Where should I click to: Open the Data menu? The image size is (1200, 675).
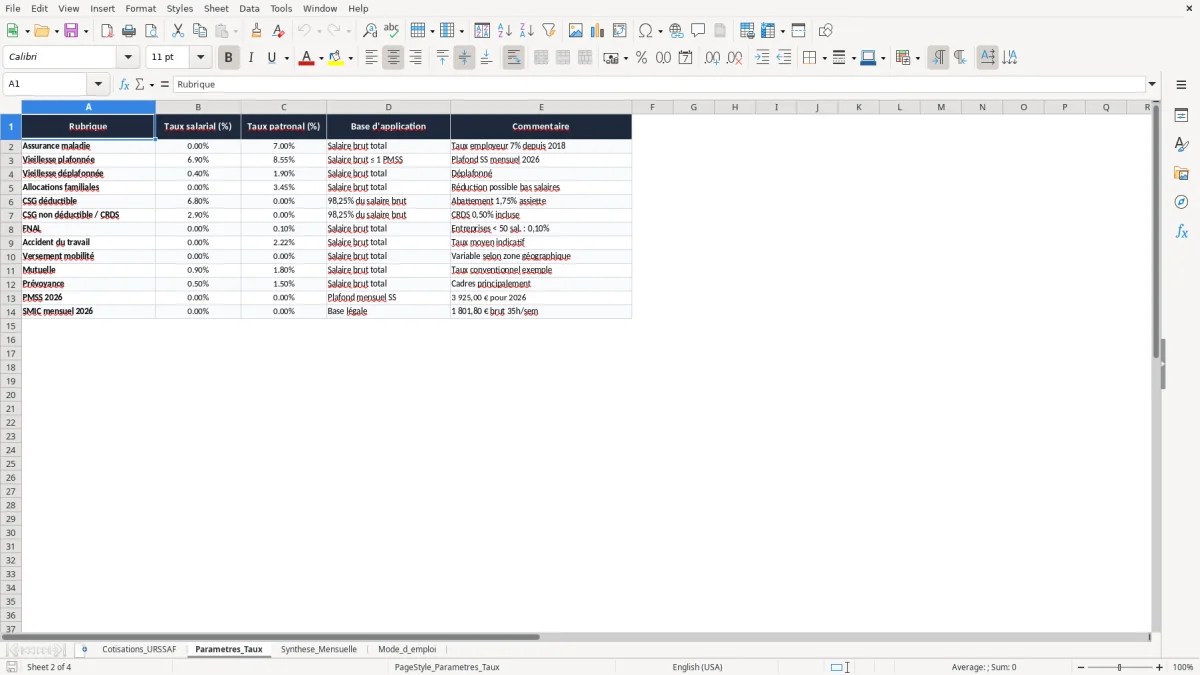point(249,8)
